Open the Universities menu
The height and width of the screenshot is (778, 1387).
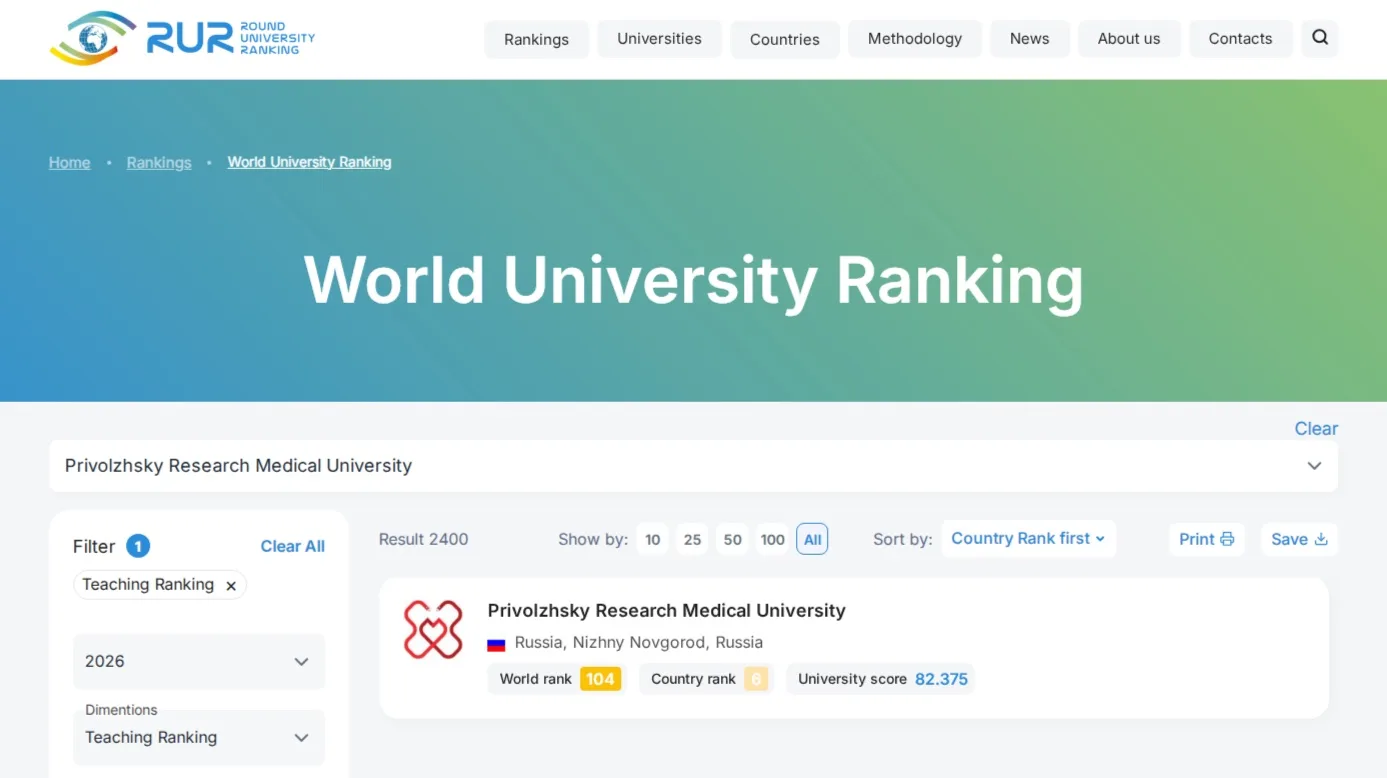point(659,39)
